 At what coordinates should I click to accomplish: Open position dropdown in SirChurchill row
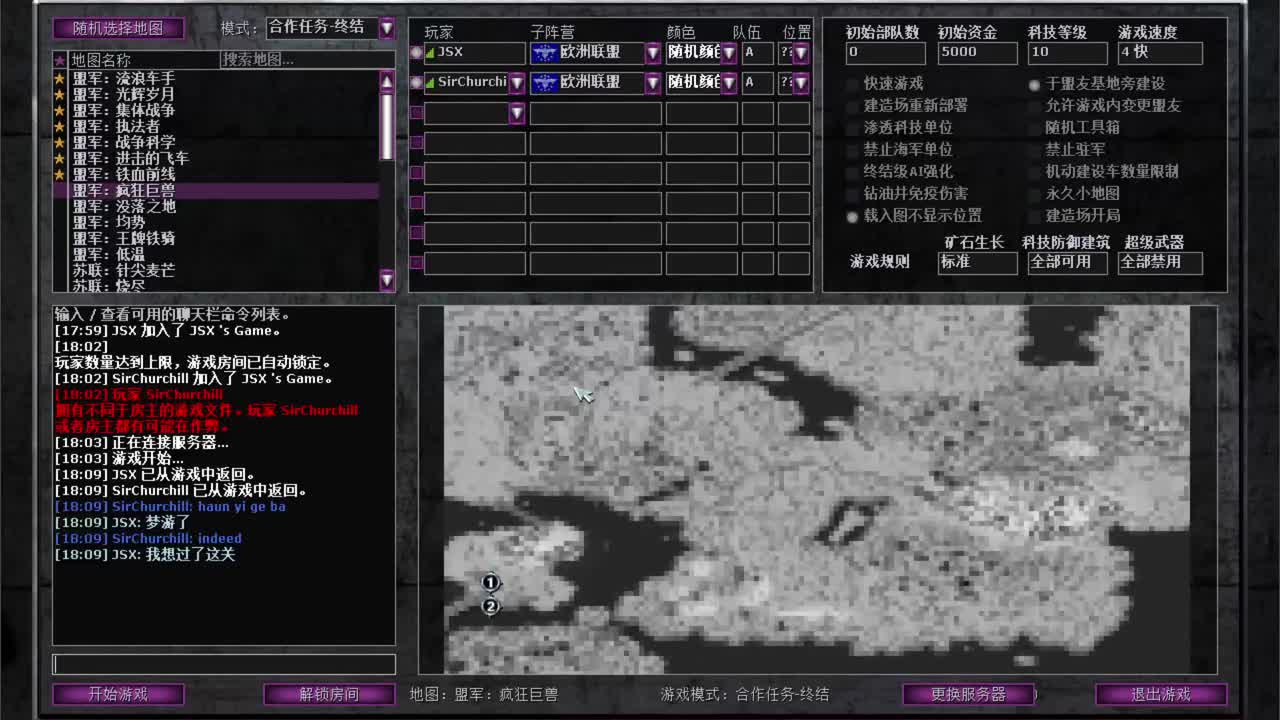[x=801, y=82]
